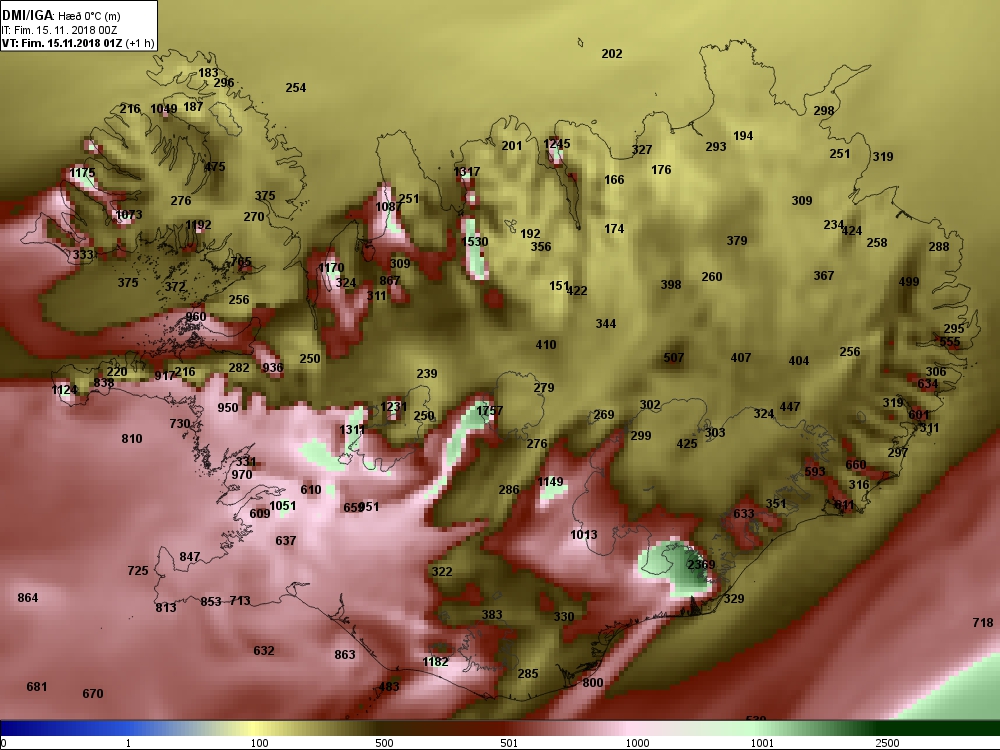1000x750 pixels.
Task: Click the map value 1311
Action: (351, 430)
